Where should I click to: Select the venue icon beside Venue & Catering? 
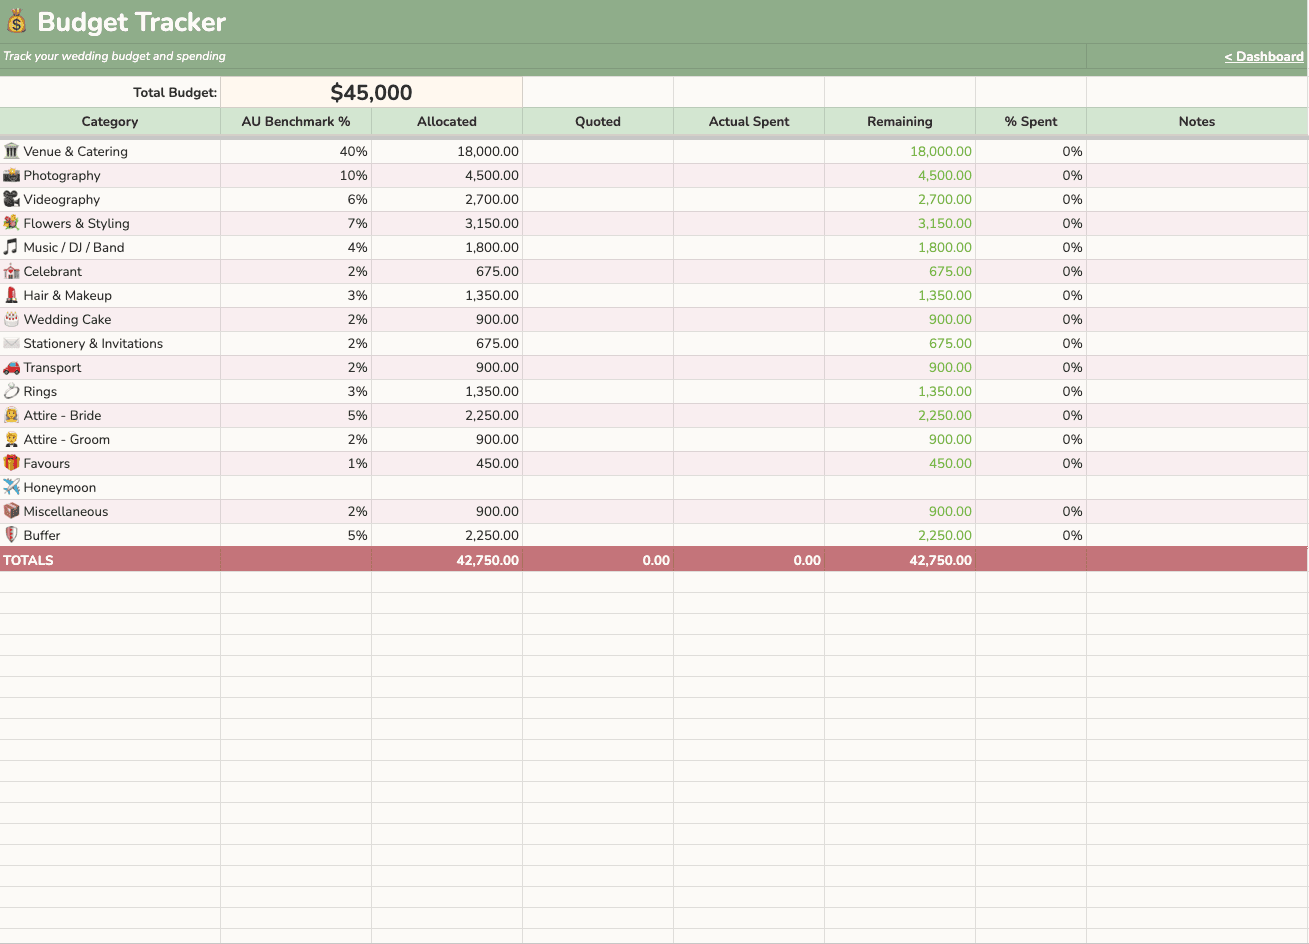[x=13, y=151]
